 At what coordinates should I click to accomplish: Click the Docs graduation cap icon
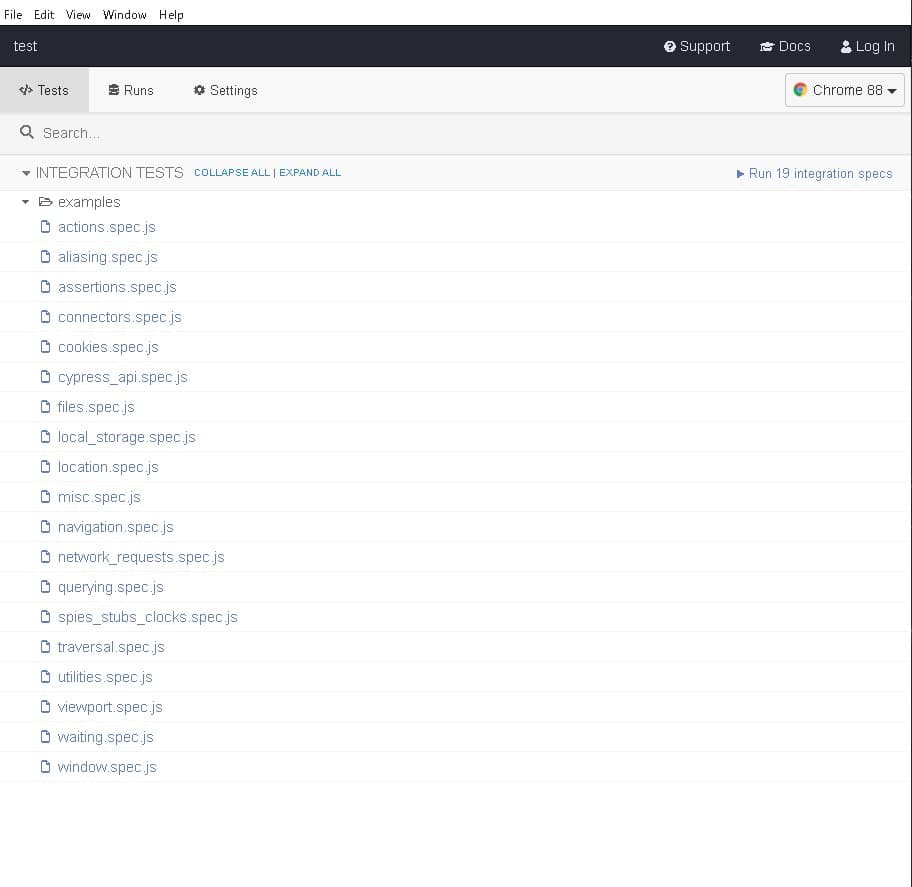click(767, 47)
